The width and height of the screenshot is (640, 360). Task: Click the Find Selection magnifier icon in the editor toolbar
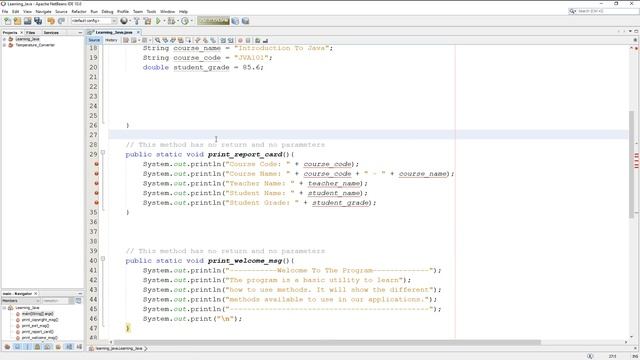pos(157,40)
